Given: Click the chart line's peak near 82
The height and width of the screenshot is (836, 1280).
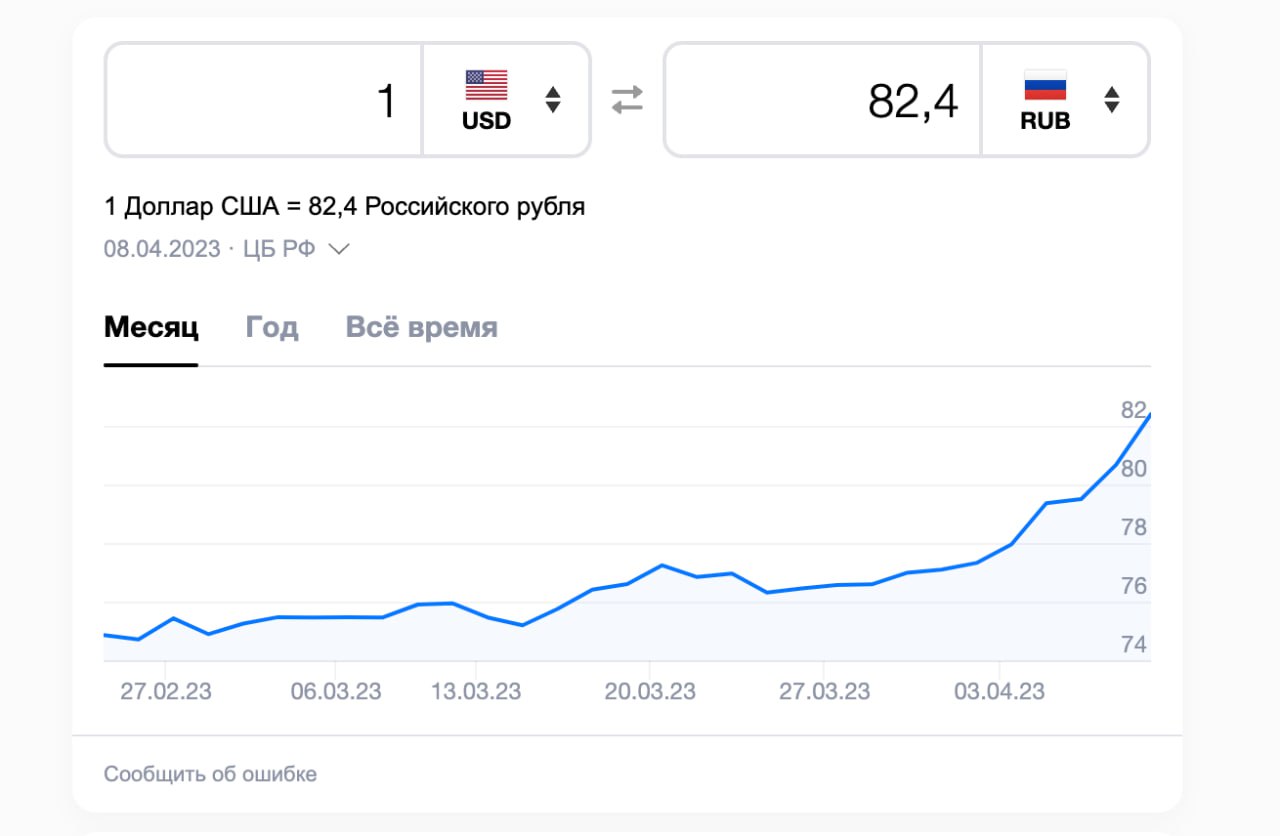Looking at the screenshot, I should tap(1149, 415).
